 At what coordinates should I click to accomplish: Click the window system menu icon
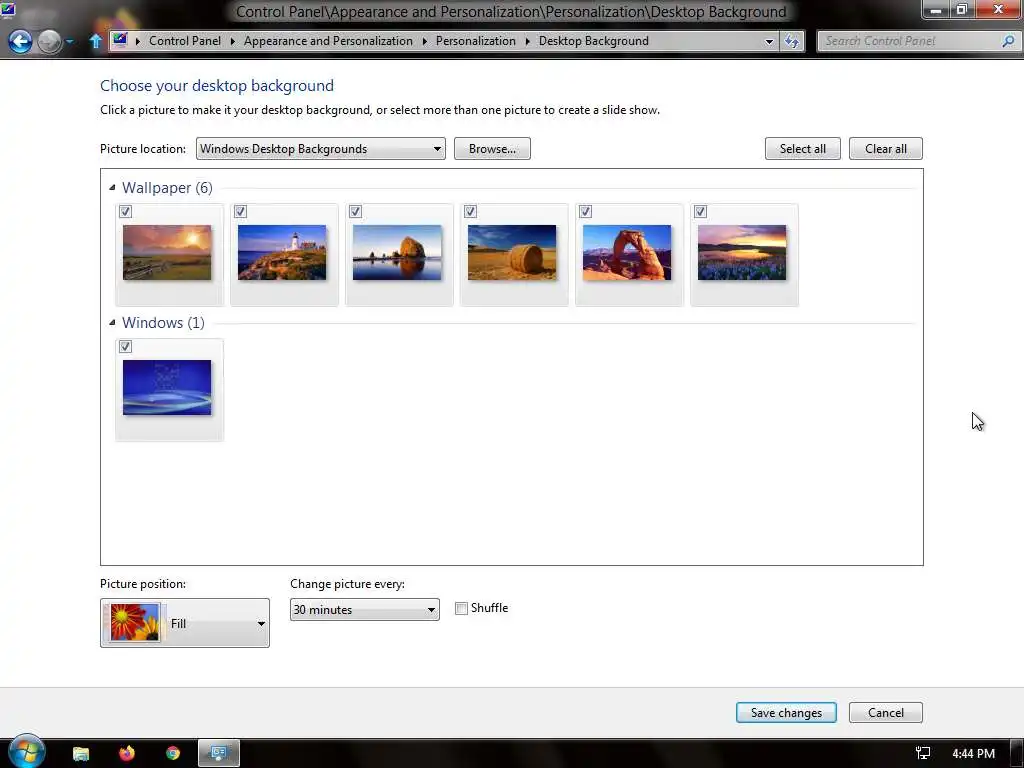pyautogui.click(x=8, y=8)
